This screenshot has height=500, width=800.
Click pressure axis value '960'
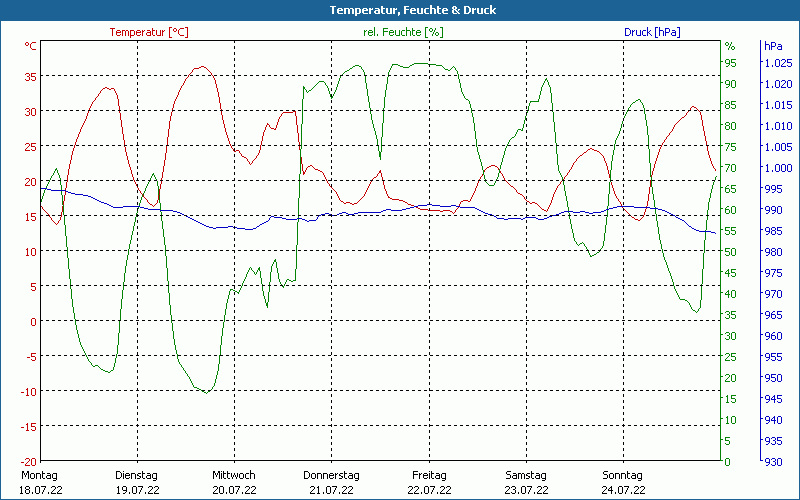point(773,336)
